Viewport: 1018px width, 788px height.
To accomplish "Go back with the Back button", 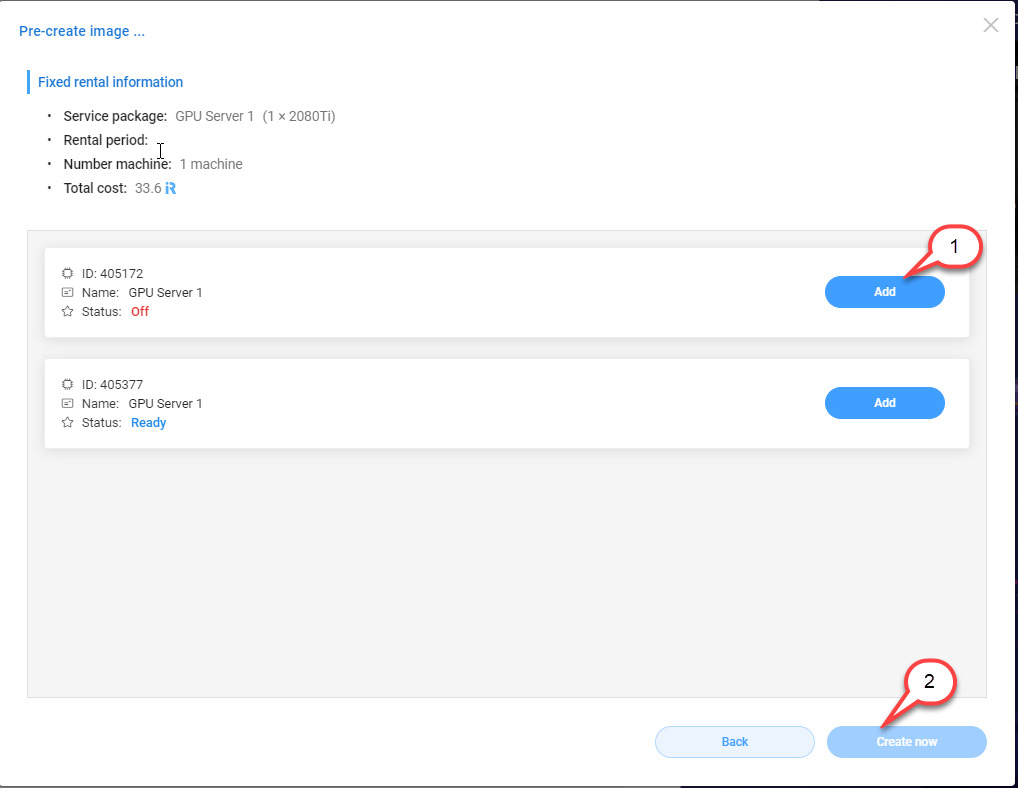I will [x=734, y=742].
